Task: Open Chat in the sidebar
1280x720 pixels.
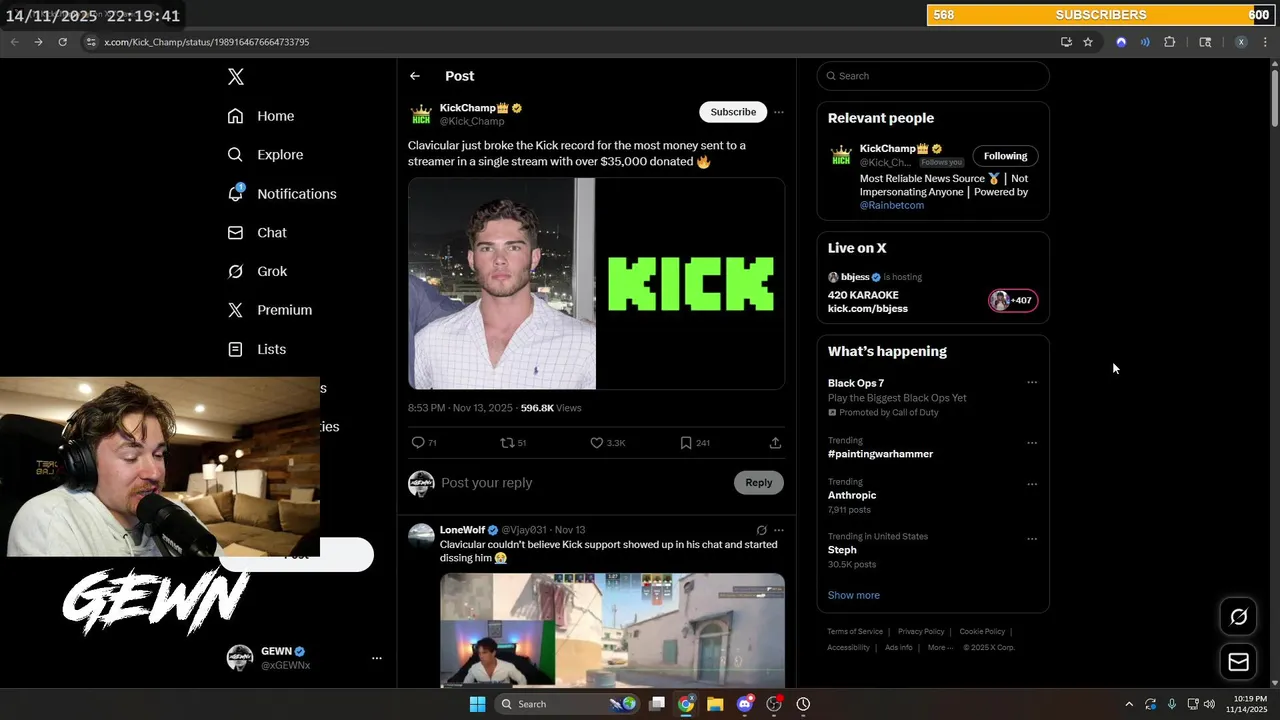Action: coord(257,233)
